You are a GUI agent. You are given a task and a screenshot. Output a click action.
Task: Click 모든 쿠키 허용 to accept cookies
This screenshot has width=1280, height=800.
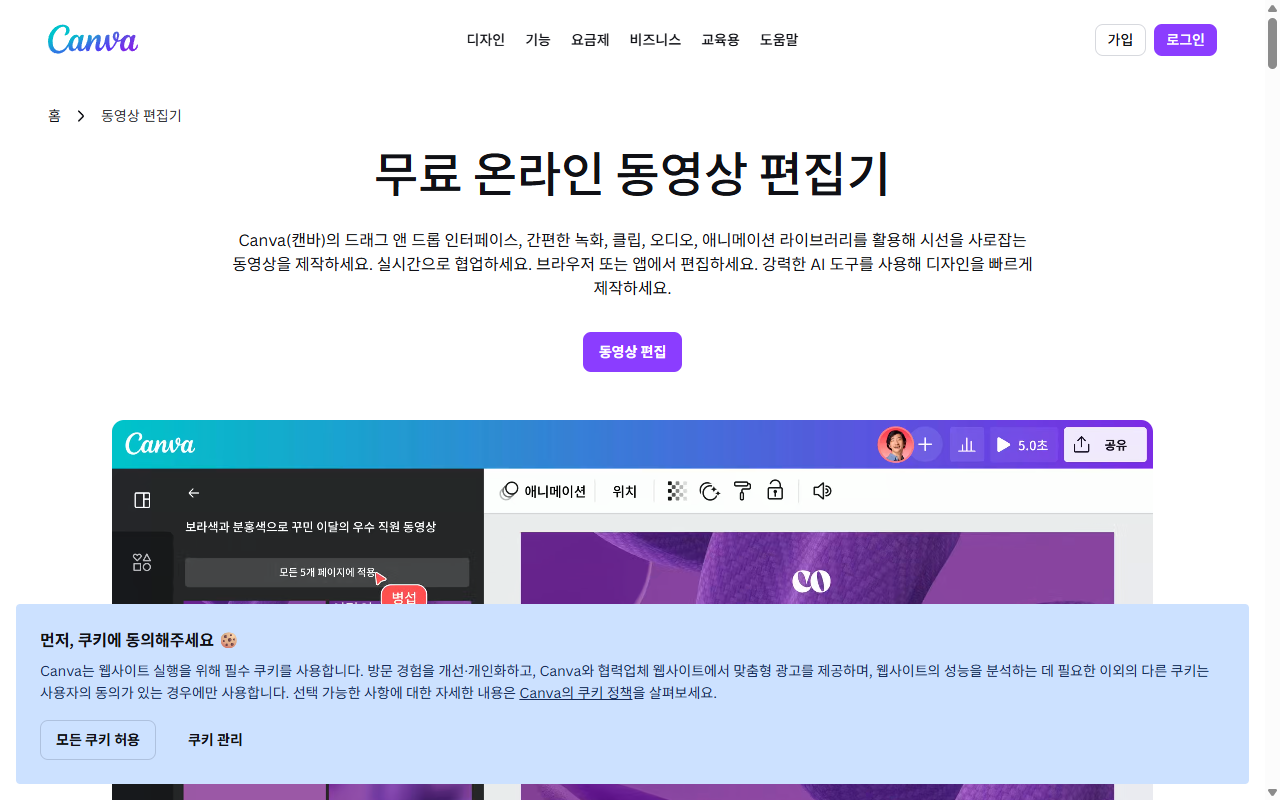(97, 740)
